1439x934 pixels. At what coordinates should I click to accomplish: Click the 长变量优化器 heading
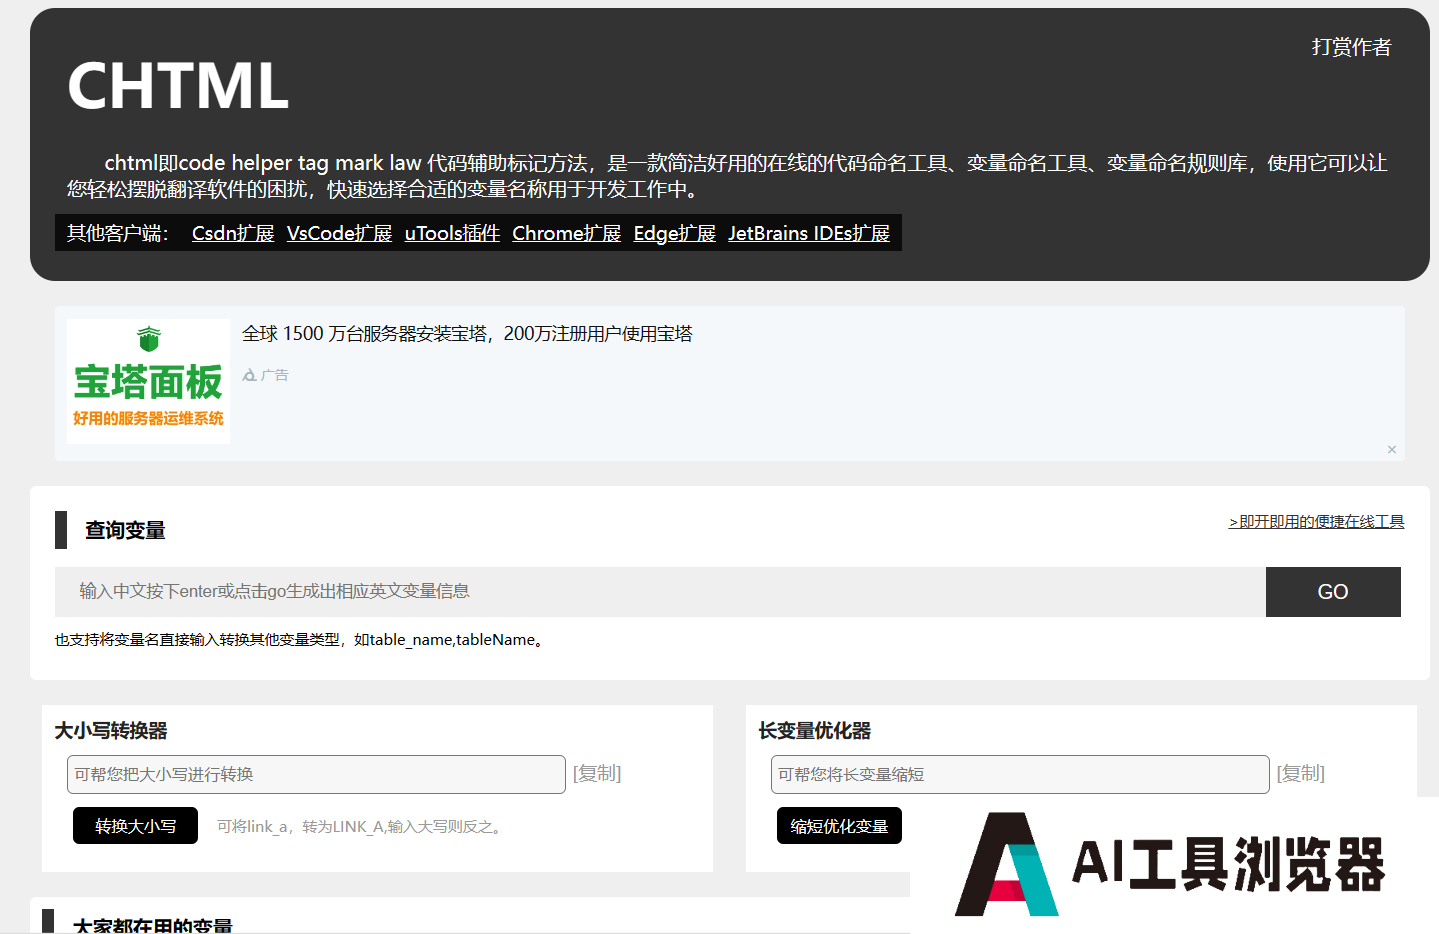point(815,731)
